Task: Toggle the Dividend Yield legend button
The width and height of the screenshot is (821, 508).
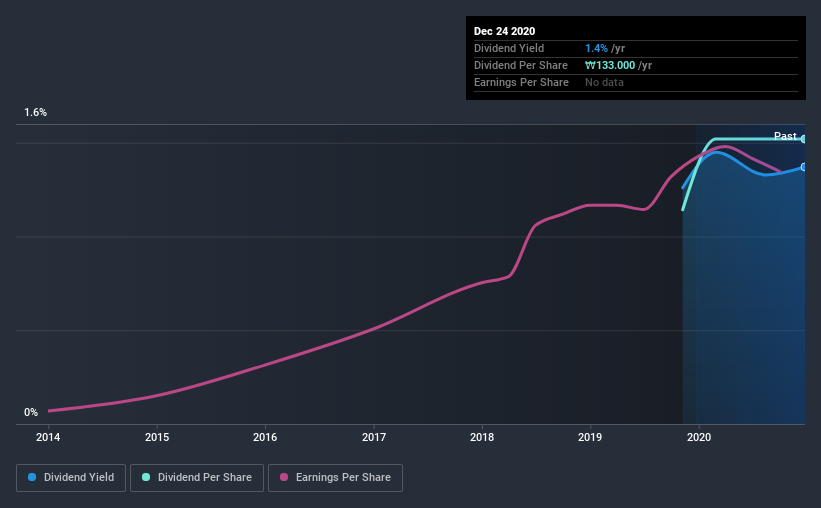Action: 71,478
